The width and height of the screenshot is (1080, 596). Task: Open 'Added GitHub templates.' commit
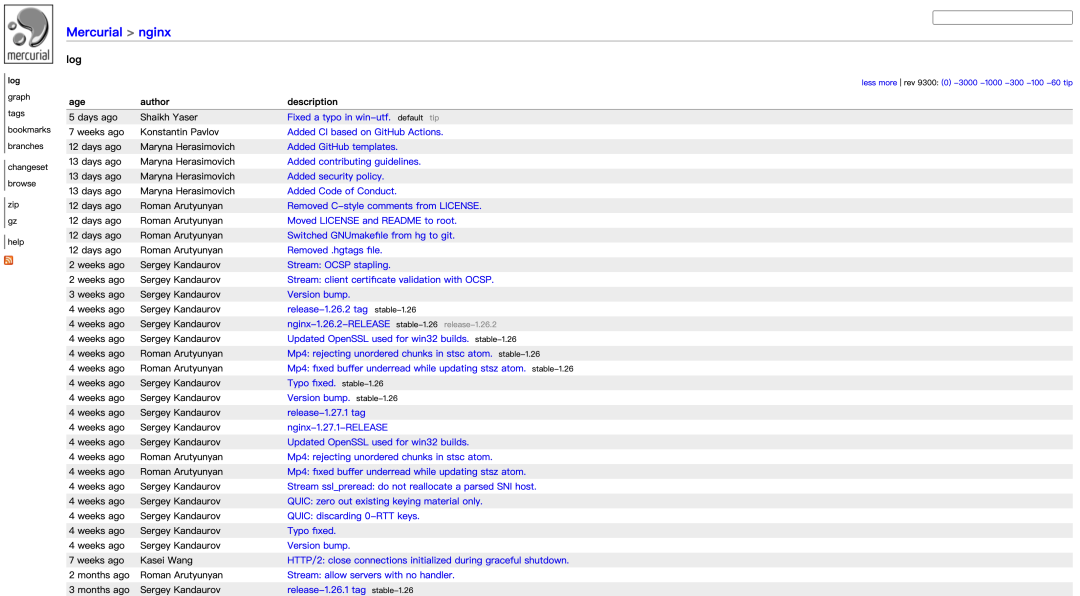(x=342, y=147)
